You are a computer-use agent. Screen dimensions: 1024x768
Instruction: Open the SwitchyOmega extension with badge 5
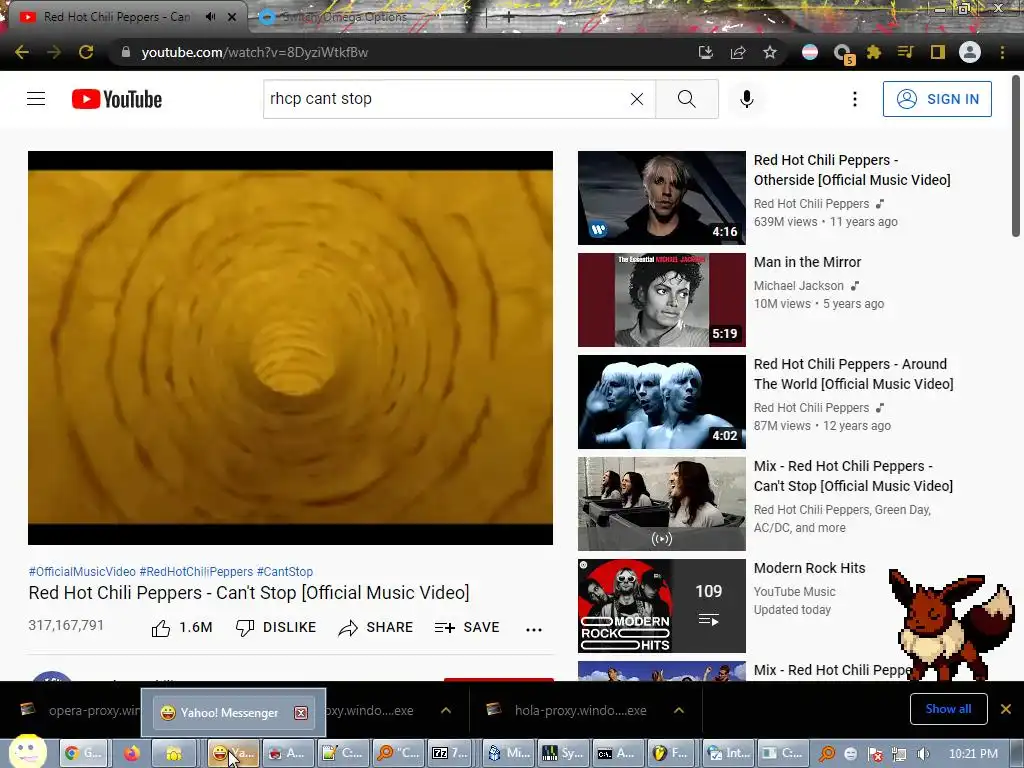(843, 54)
